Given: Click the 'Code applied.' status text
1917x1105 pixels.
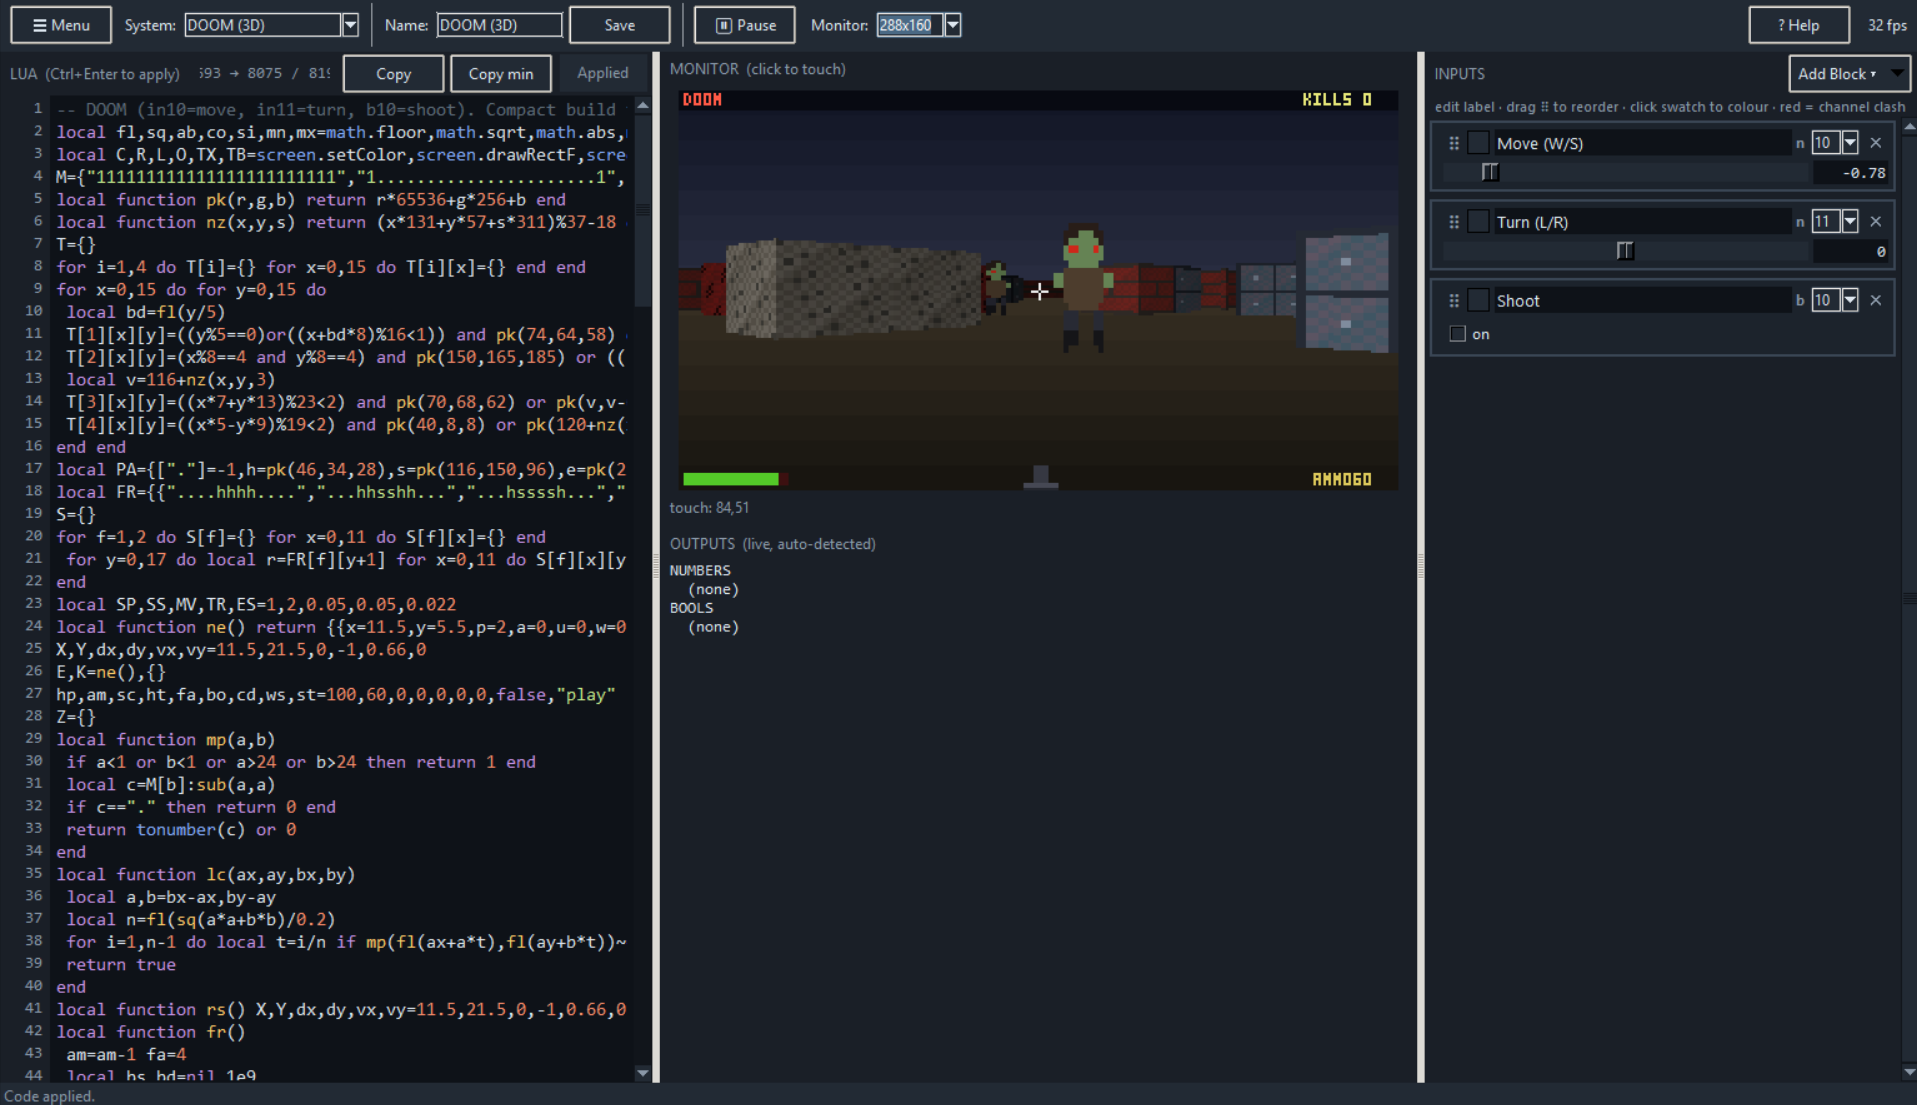Looking at the screenshot, I should pos(50,1096).
